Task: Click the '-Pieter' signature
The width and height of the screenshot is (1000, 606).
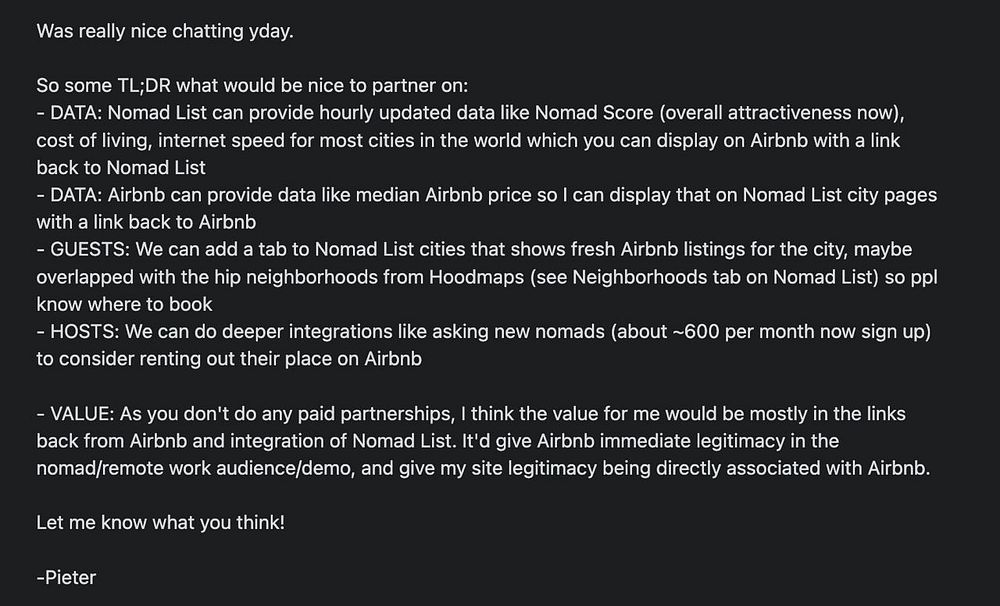Action: (66, 578)
